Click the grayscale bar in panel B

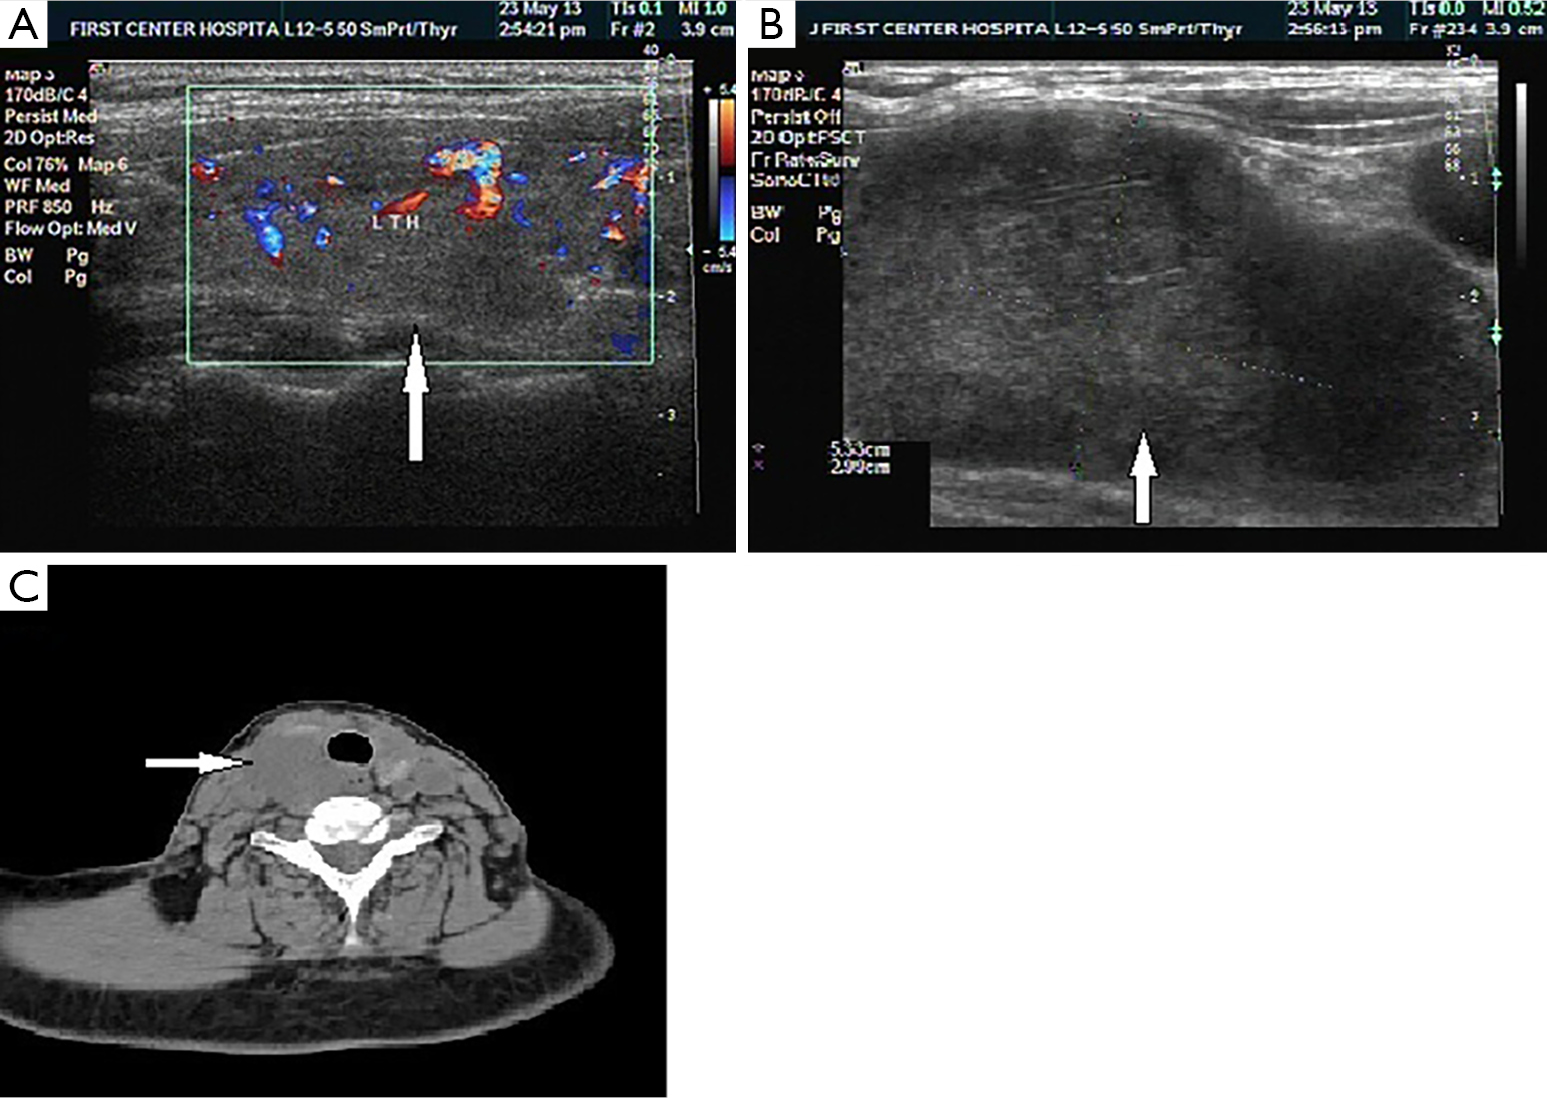pyautogui.click(x=1520, y=175)
